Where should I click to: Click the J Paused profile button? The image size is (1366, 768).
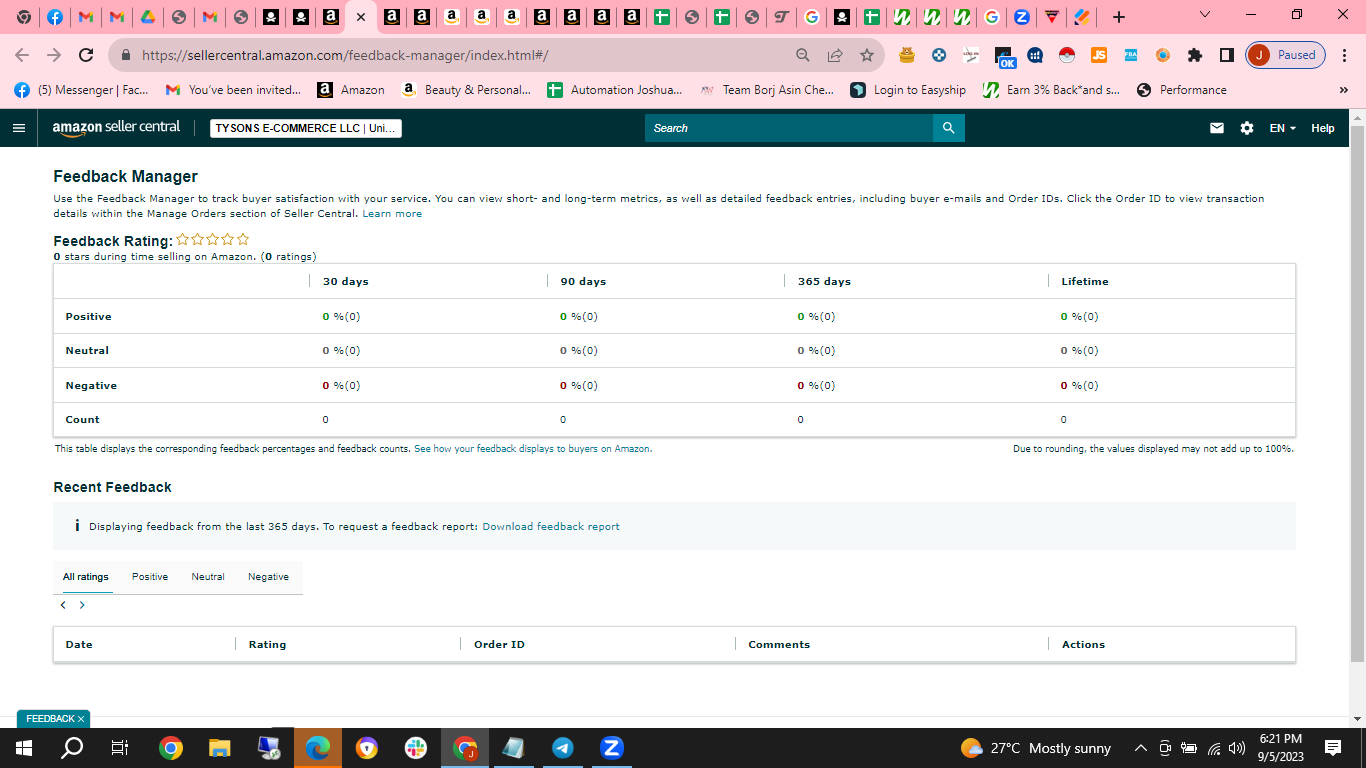1285,55
